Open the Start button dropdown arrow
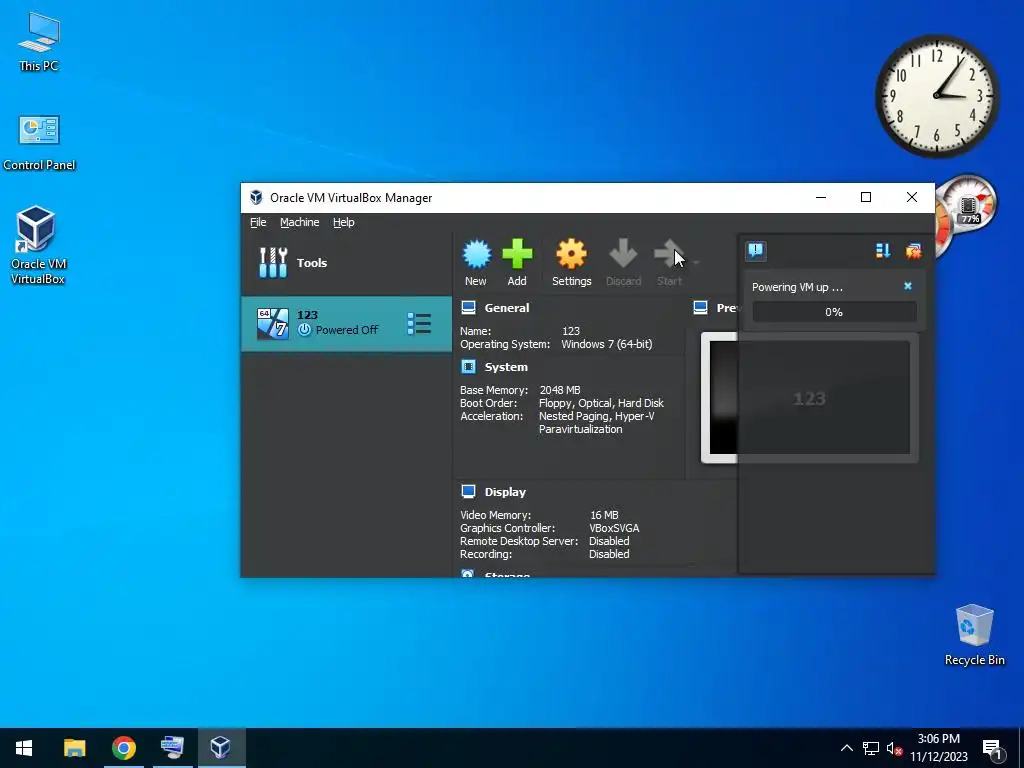The height and width of the screenshot is (768, 1024). (696, 263)
